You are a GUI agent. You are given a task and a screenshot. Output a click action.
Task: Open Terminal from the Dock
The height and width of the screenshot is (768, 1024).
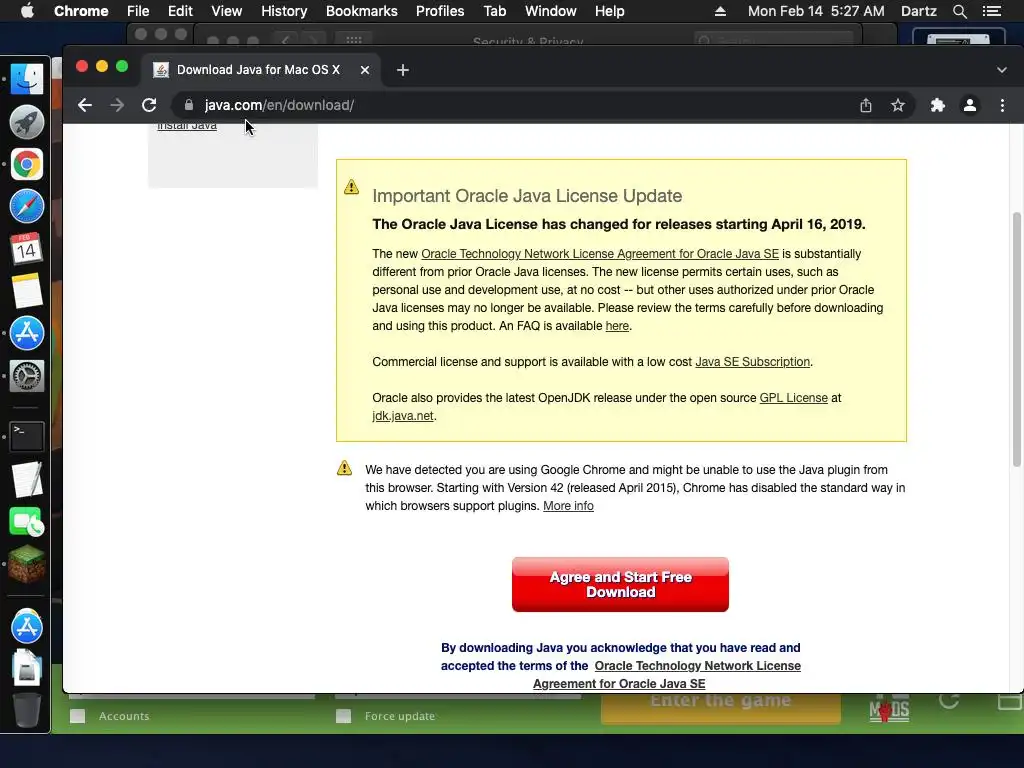click(27, 436)
